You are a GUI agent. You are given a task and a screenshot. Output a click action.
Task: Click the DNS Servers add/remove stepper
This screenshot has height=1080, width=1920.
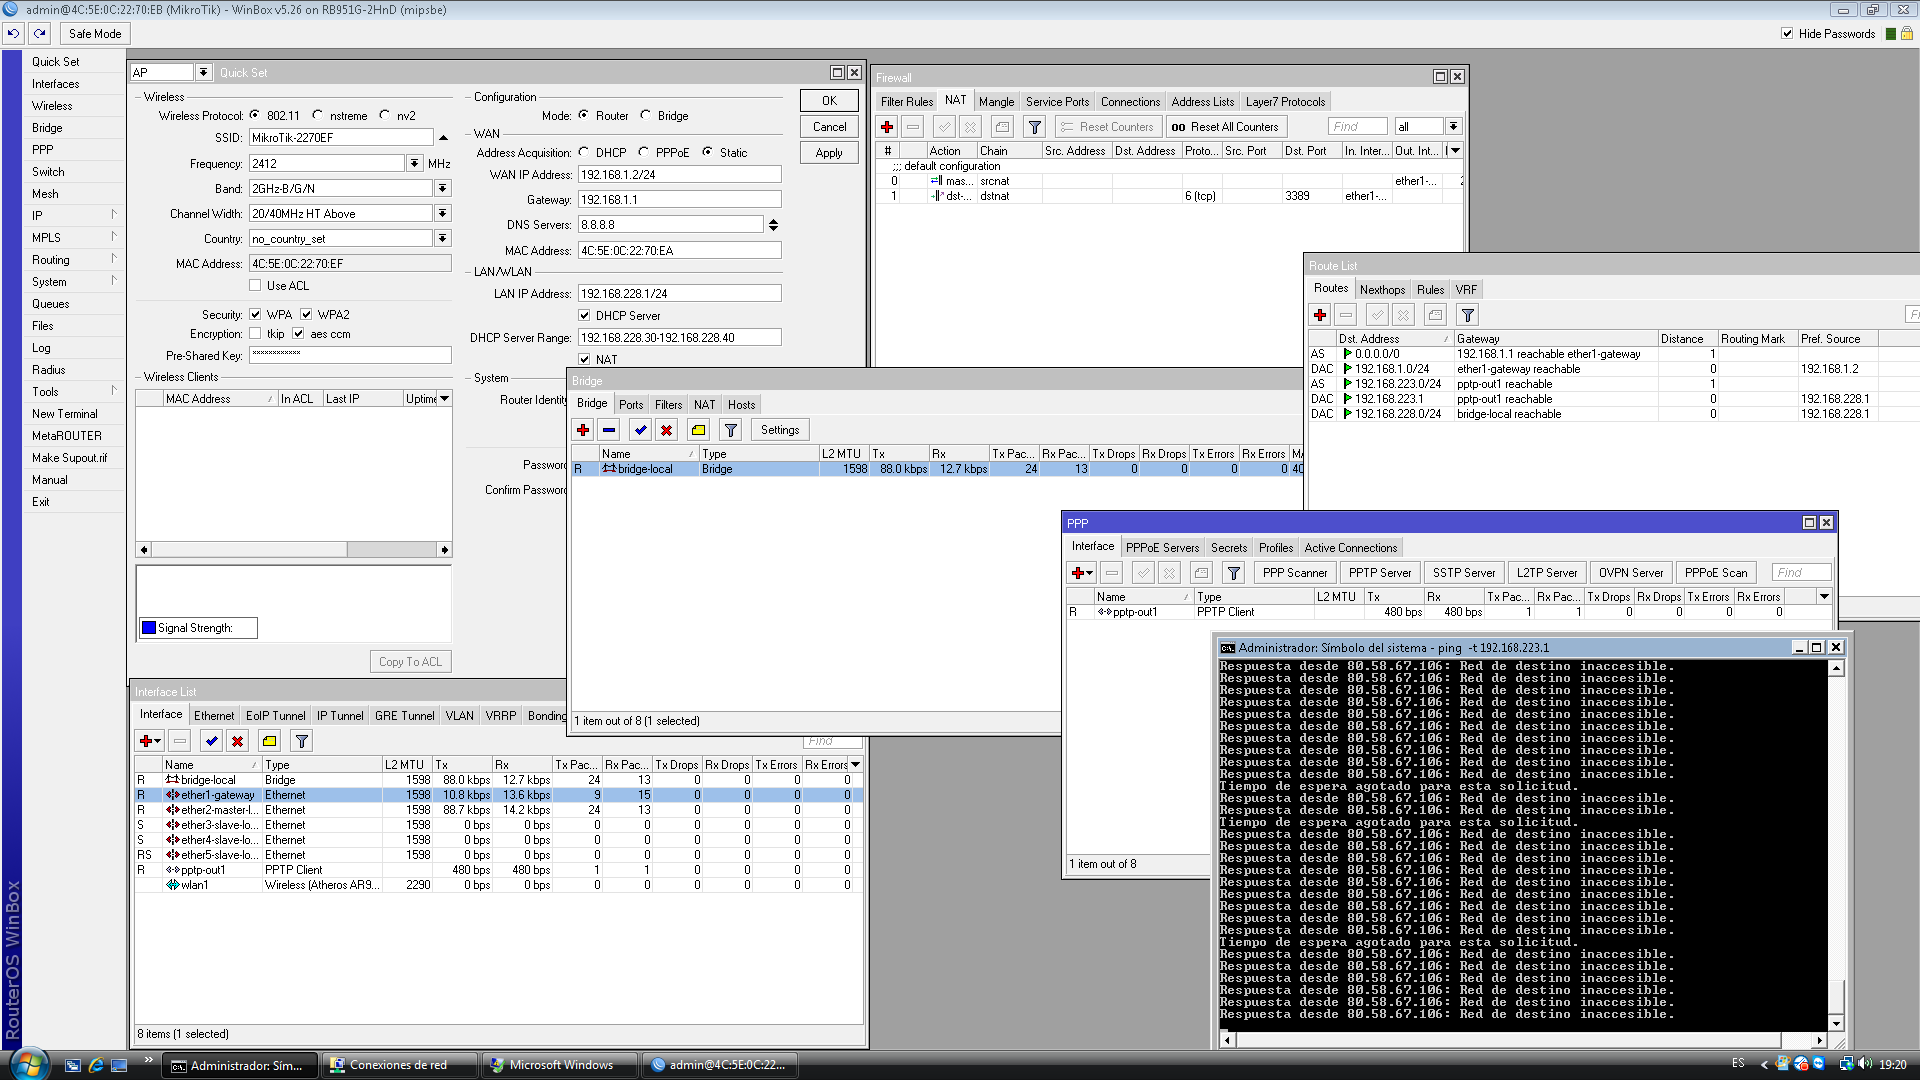tap(773, 225)
